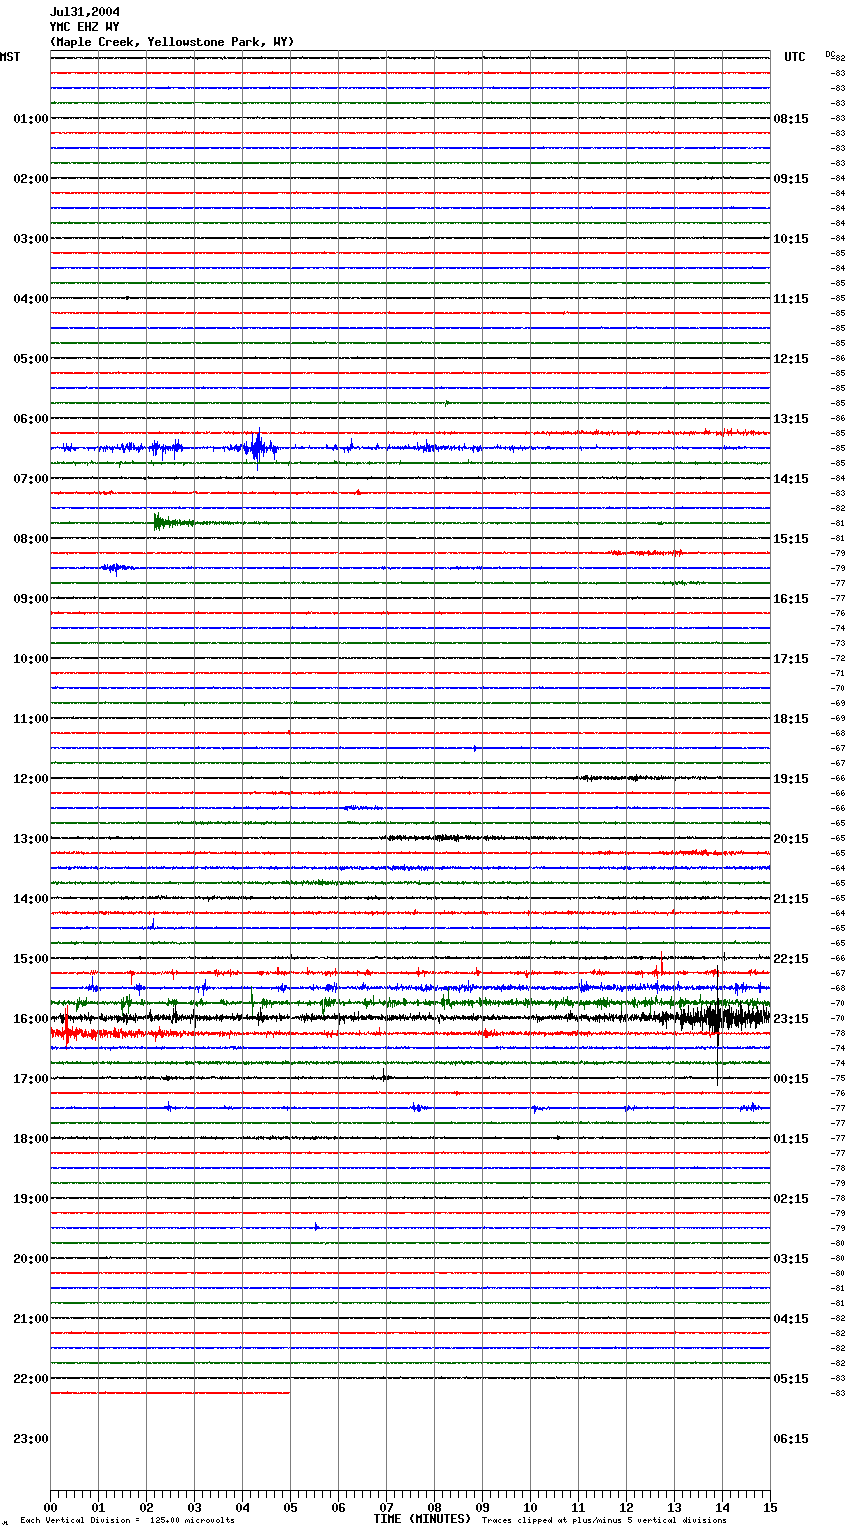Click "(Maple Creek, Yellowstone Park, WY)" subtitle

click(172, 42)
